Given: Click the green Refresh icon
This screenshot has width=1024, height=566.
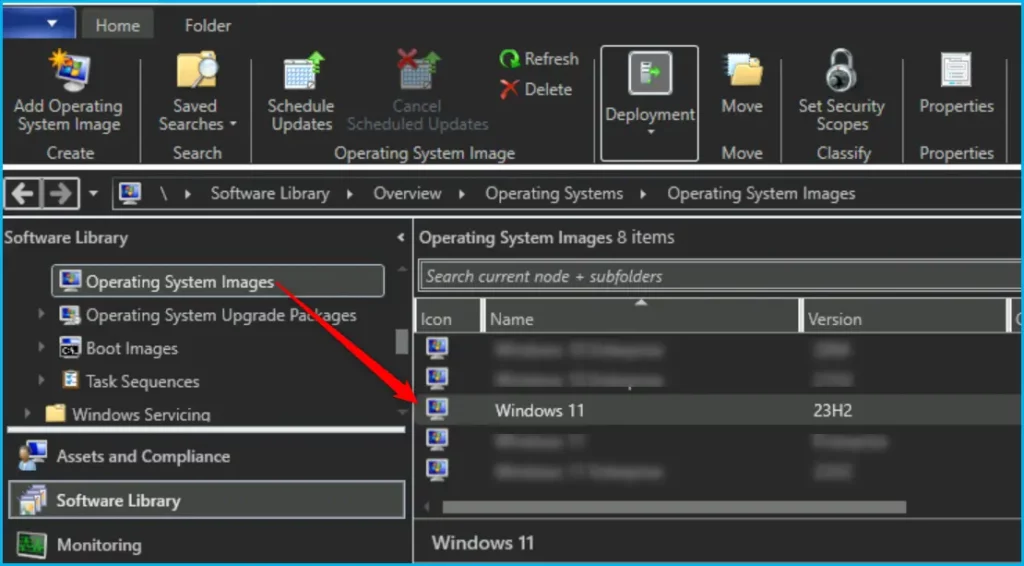Looking at the screenshot, I should pyautogui.click(x=509, y=59).
